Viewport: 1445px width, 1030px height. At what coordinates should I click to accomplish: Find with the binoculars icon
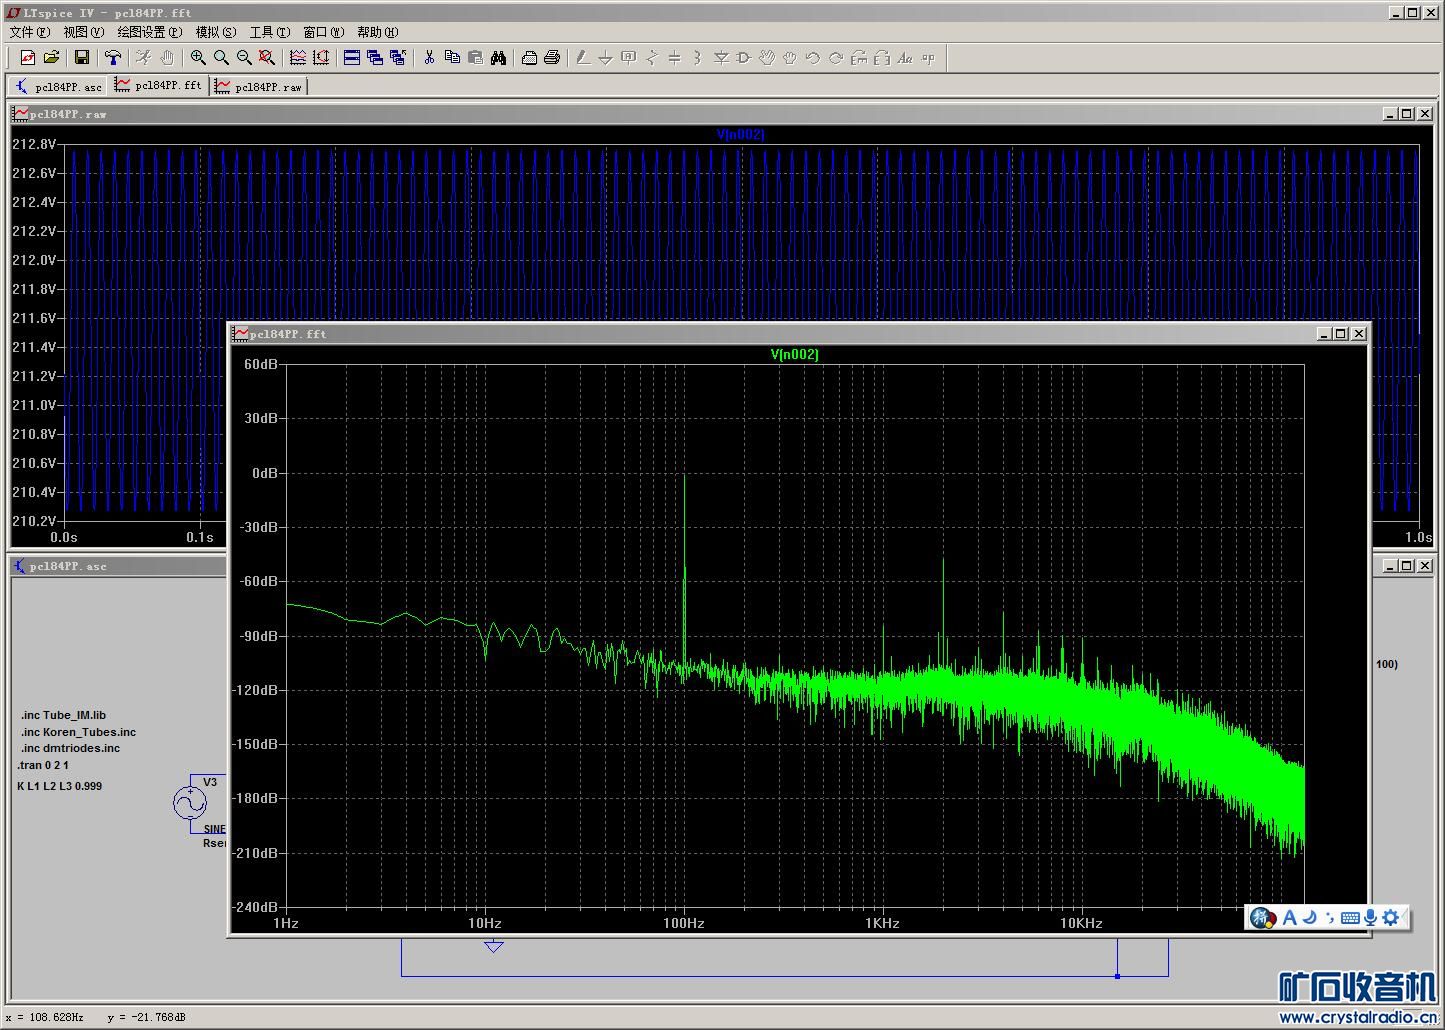point(498,58)
